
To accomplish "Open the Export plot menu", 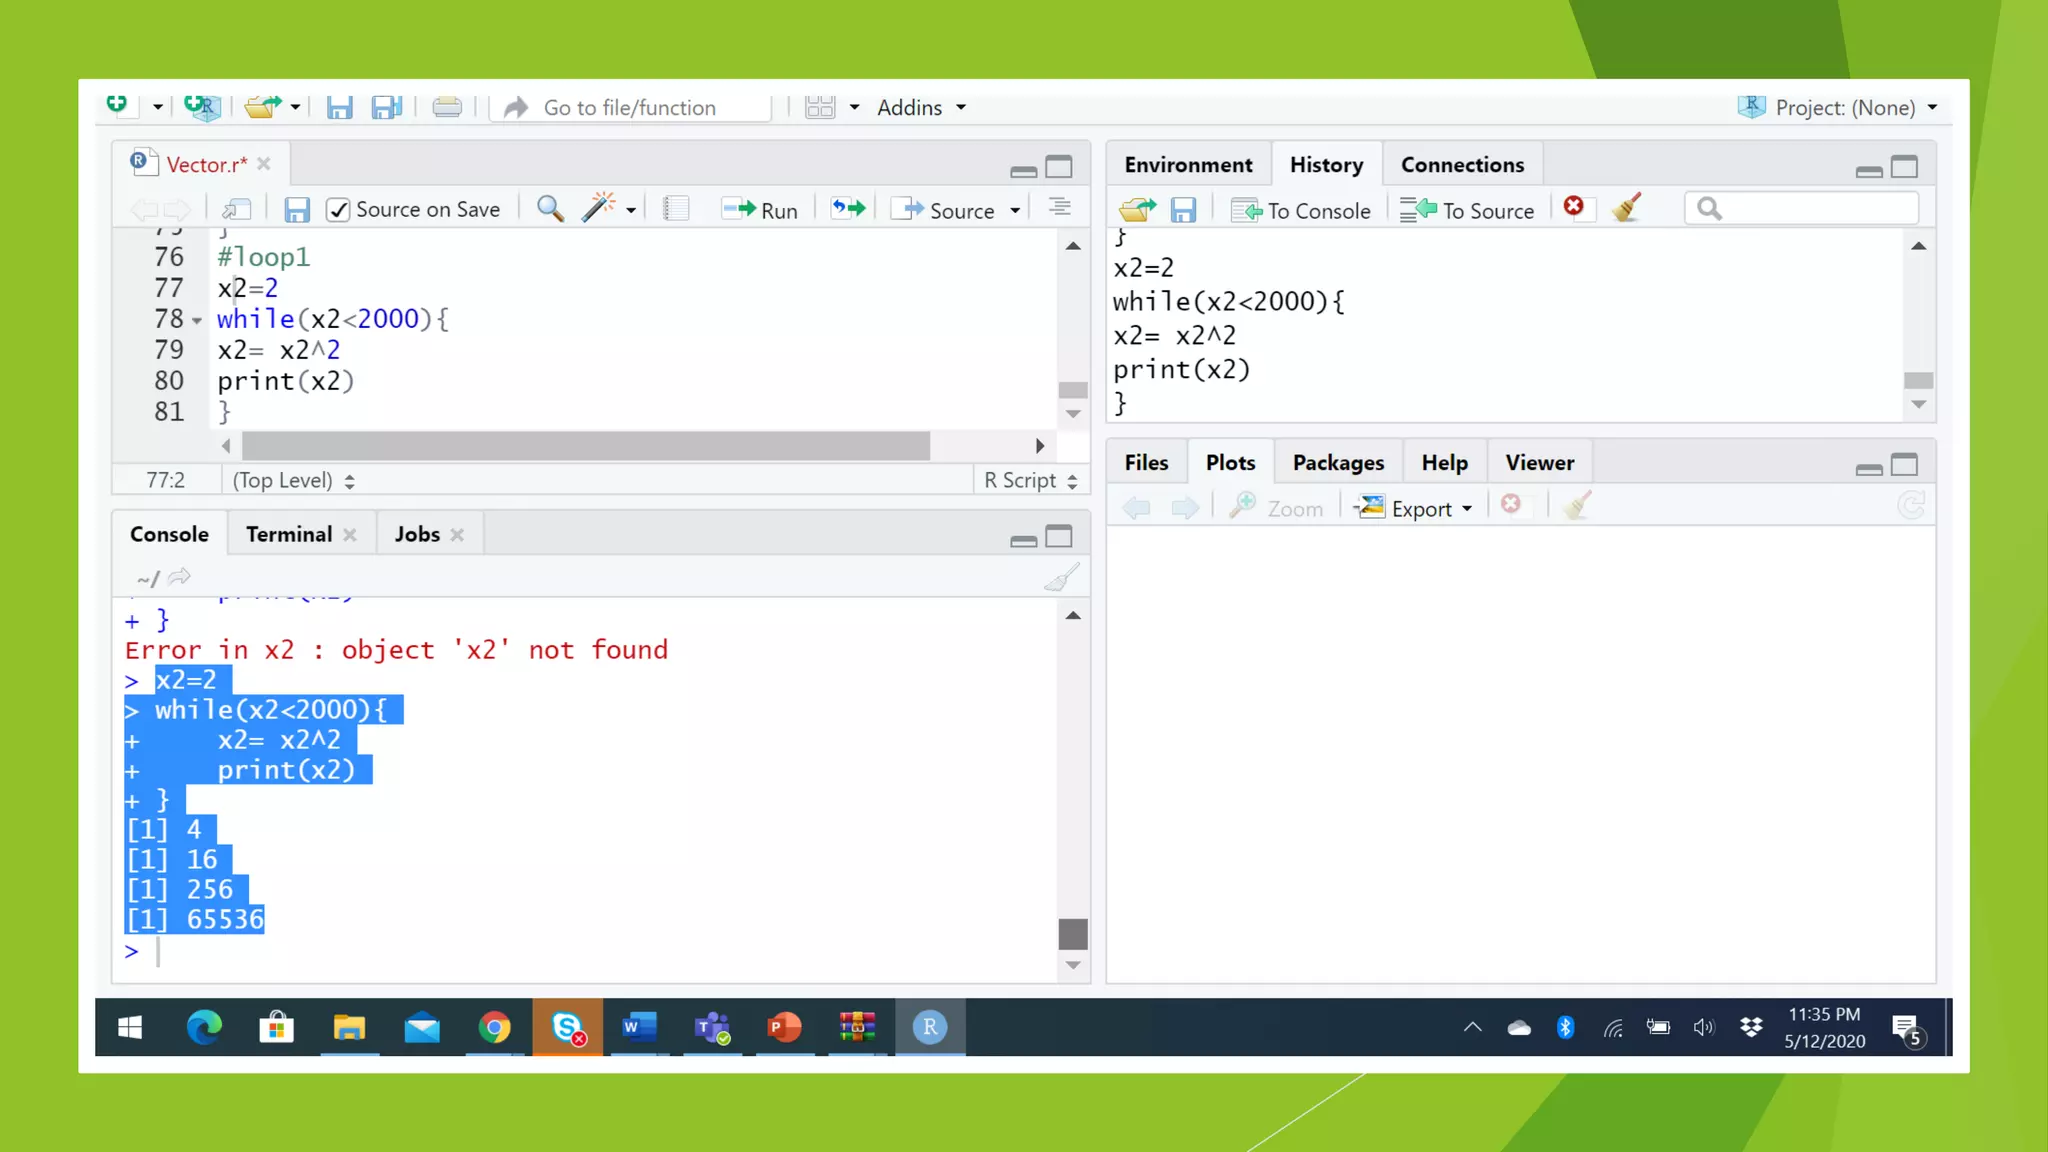I will coord(1414,508).
